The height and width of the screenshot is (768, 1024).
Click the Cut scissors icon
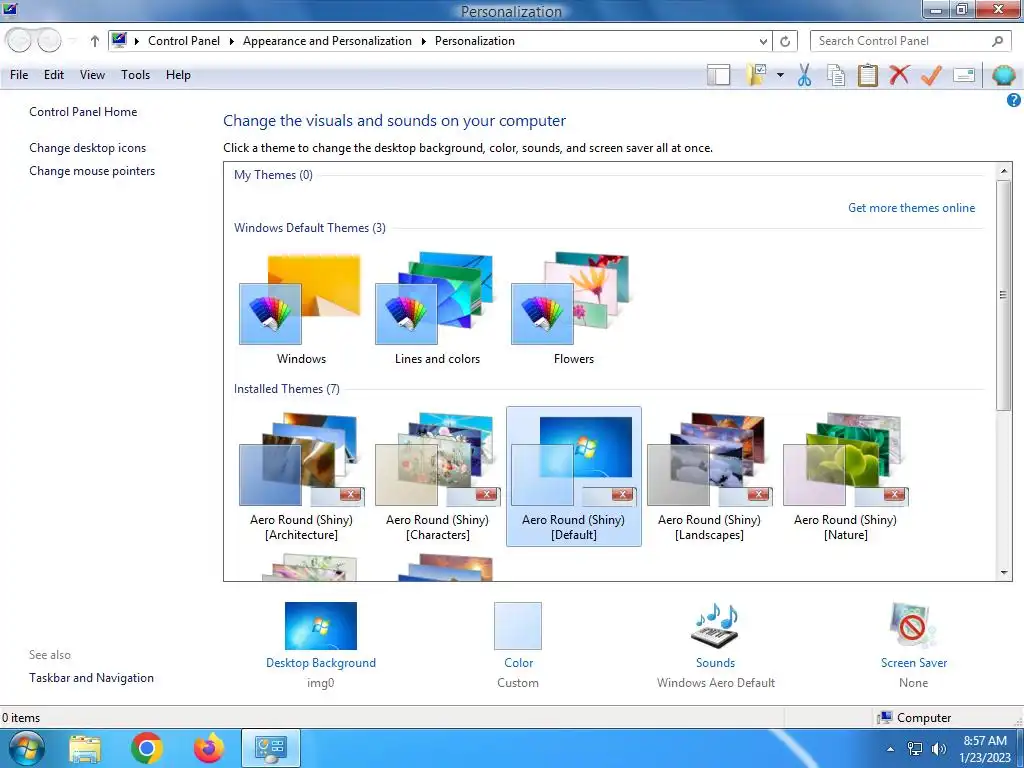pos(805,75)
